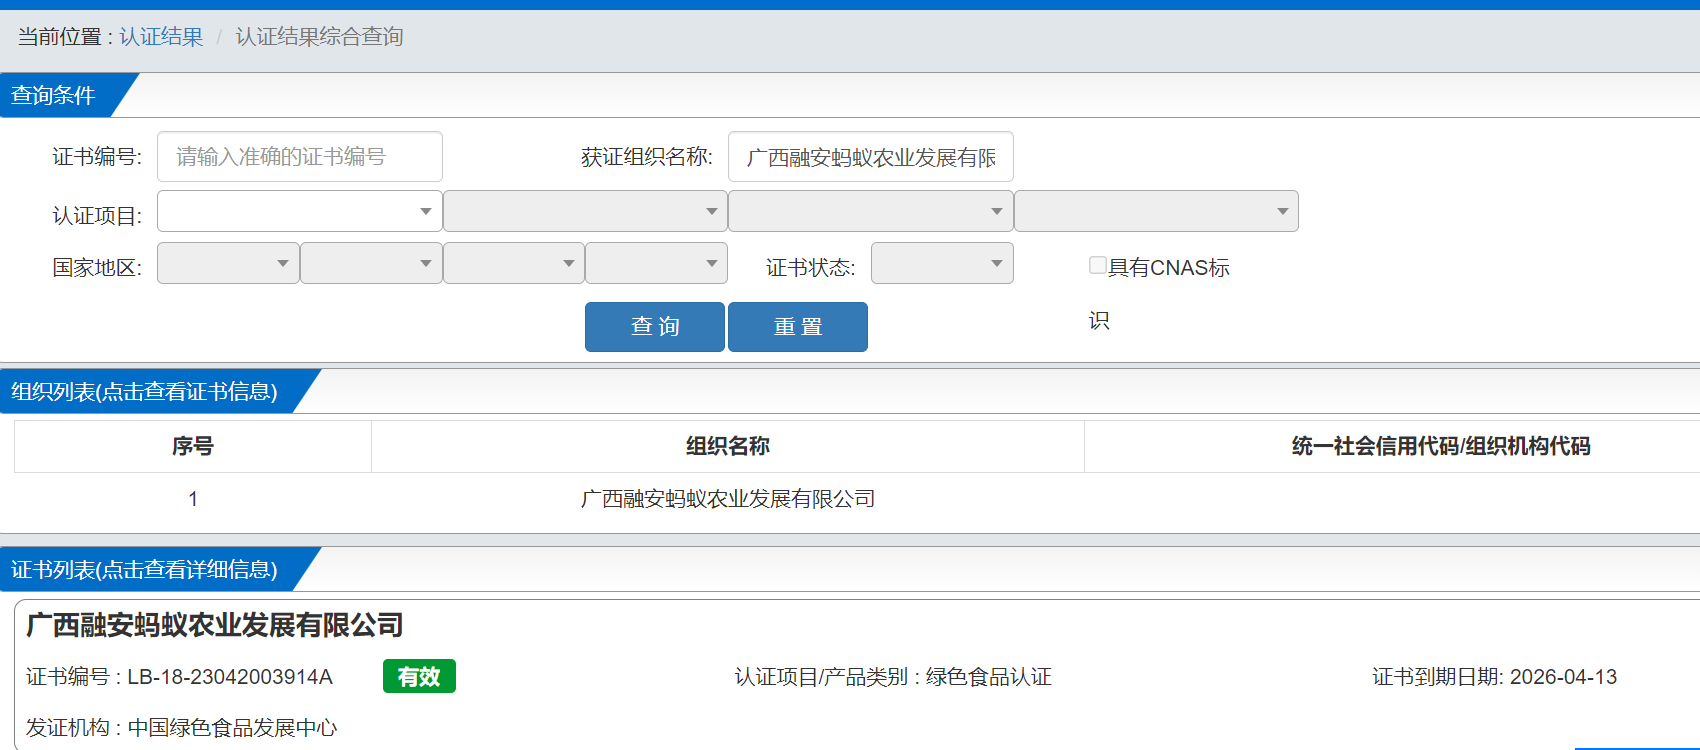
Task: Open the third 认证项目 dropdown
Action: (x=871, y=211)
